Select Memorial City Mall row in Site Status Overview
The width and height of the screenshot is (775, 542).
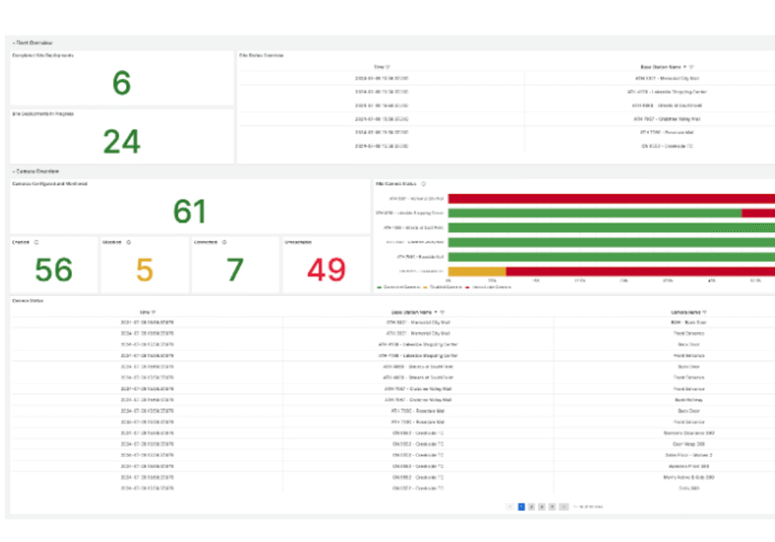coord(507,79)
